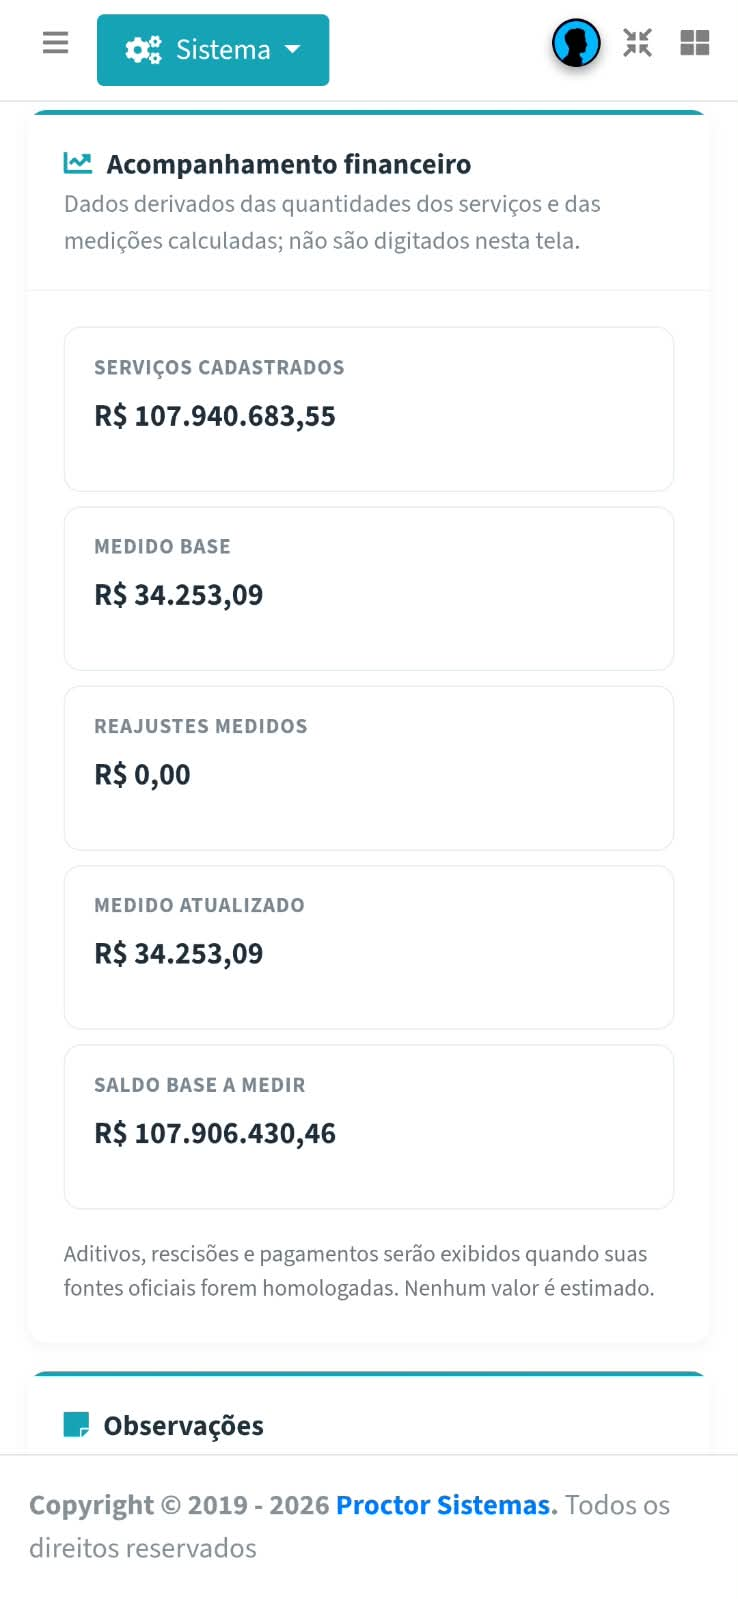Open the grid layout panel icon

coord(695,43)
